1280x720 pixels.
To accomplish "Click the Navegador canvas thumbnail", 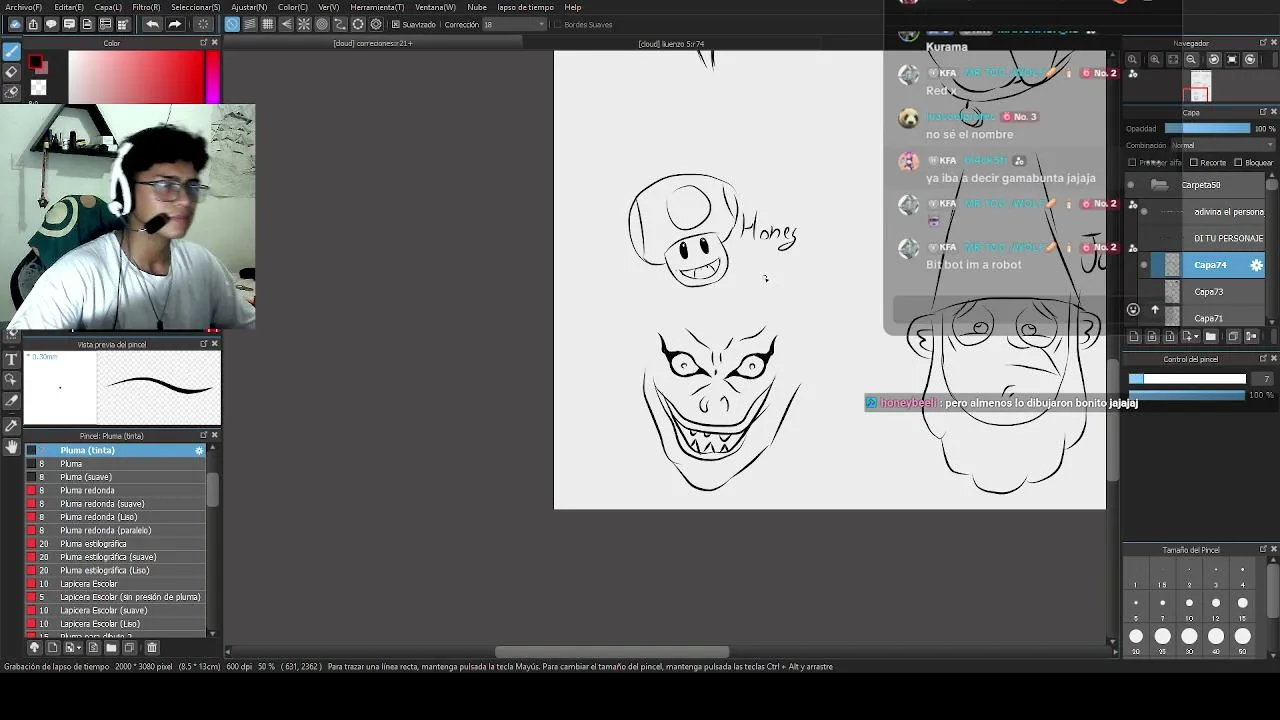I will pyautogui.click(x=1200, y=88).
